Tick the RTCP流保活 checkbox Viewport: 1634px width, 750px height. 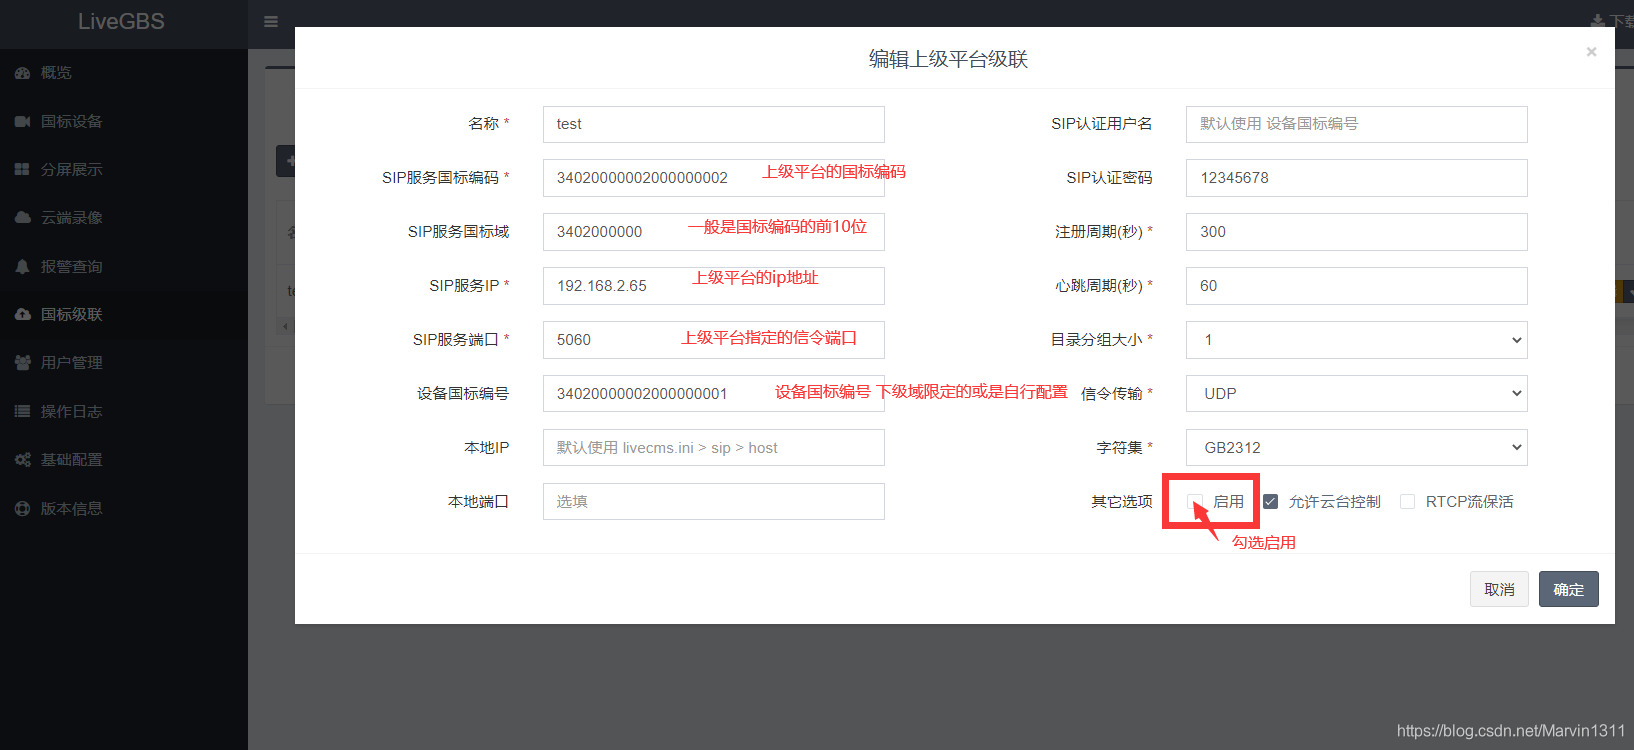pyautogui.click(x=1407, y=501)
